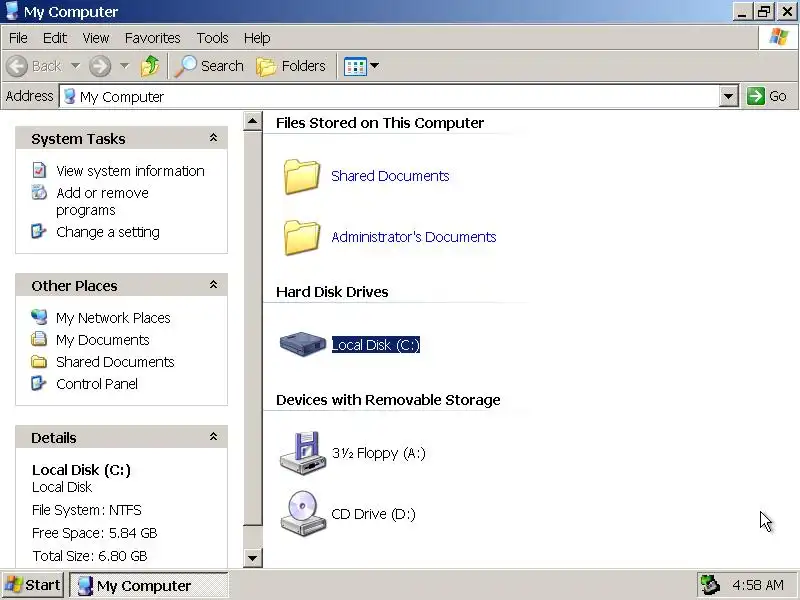Open the File menu
800x600 pixels.
[18, 38]
